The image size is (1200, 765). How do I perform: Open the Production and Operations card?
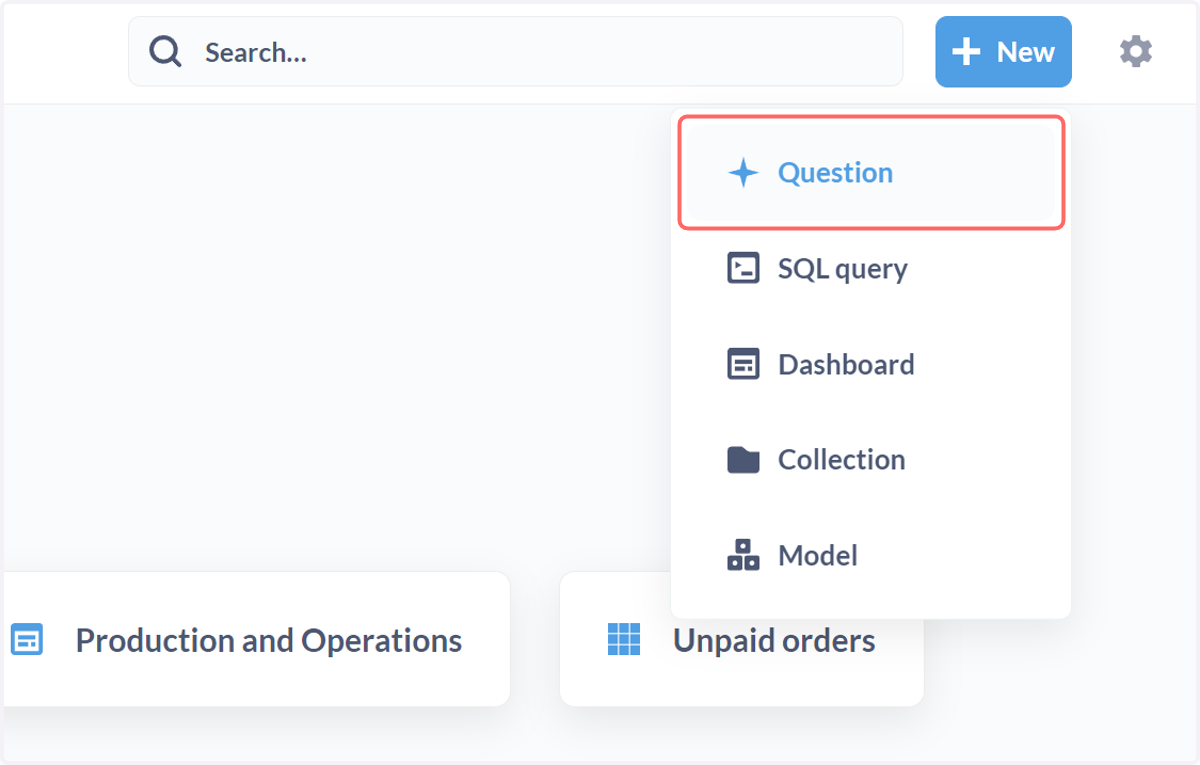[256, 639]
